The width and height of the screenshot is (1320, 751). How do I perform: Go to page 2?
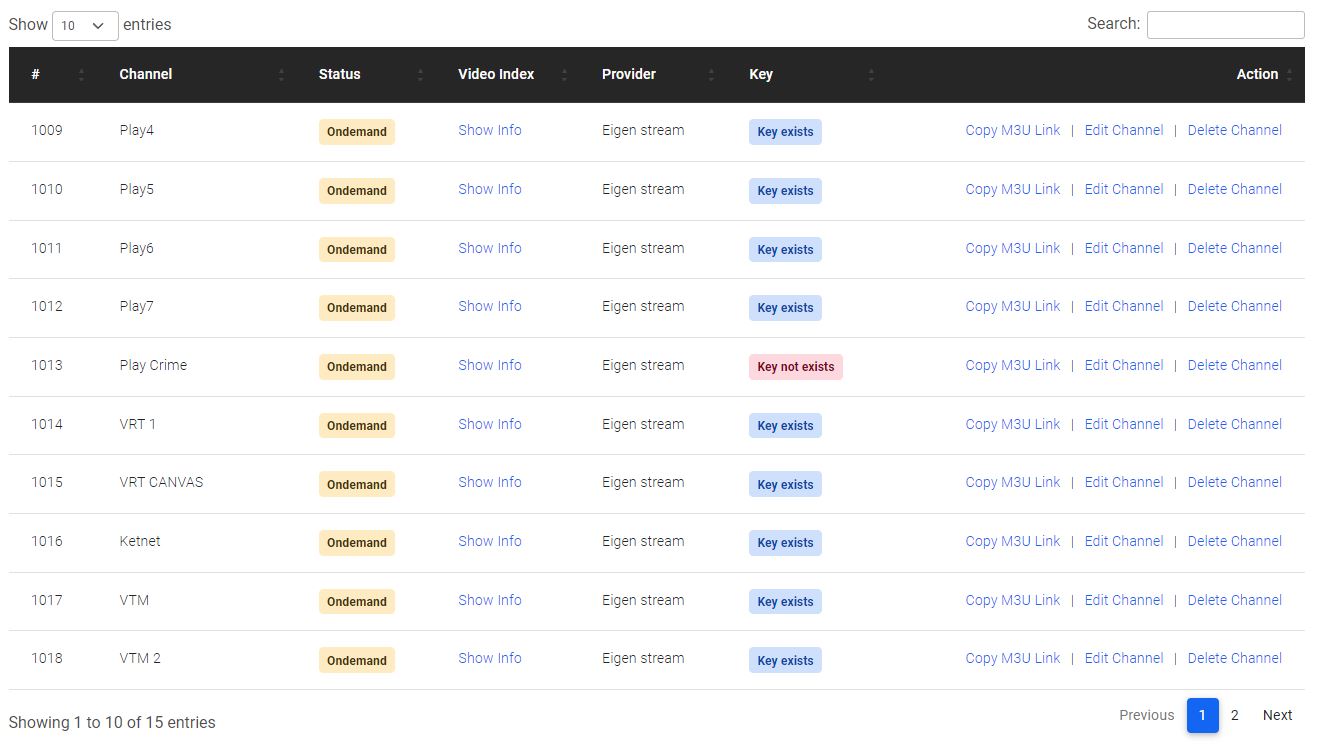1234,715
